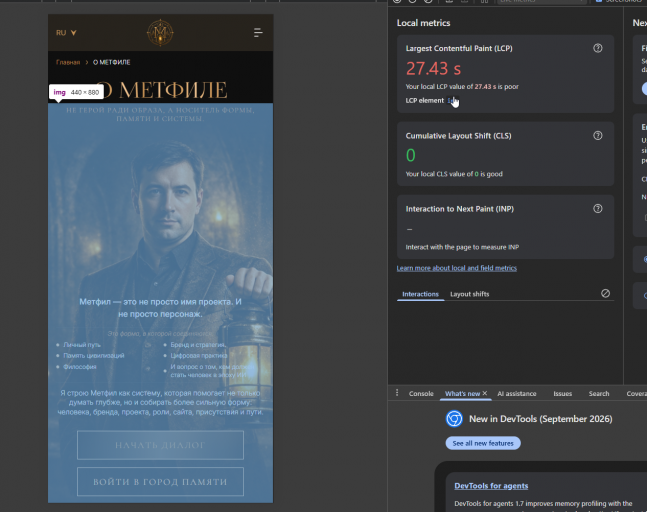This screenshot has height=512, width=647.
Task: Open the drawer's three-dot menu
Action: [397, 393]
